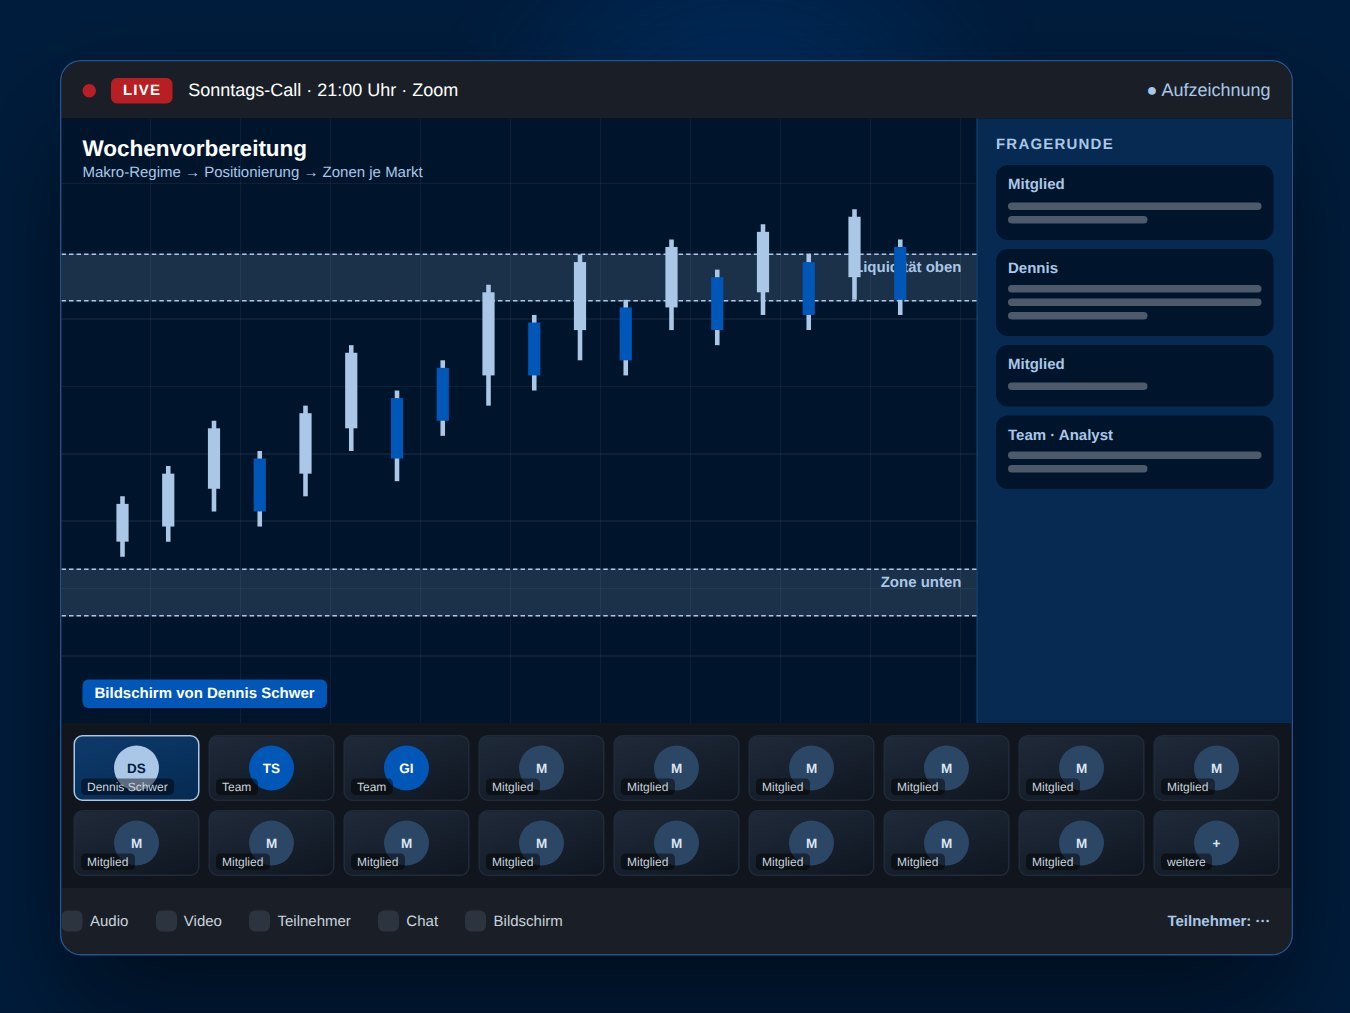The width and height of the screenshot is (1350, 1013).
Task: Open the Chat icon in toolbar
Action: tap(388, 921)
